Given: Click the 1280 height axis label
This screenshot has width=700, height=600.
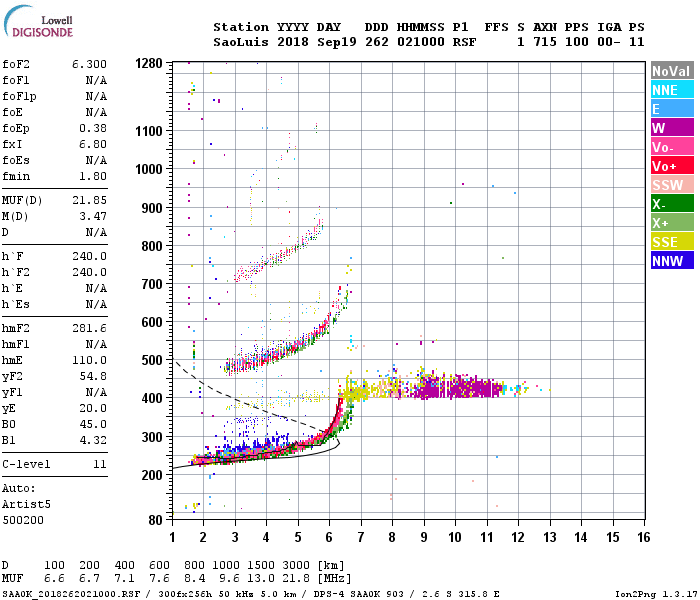Looking at the screenshot, I should click(149, 63).
